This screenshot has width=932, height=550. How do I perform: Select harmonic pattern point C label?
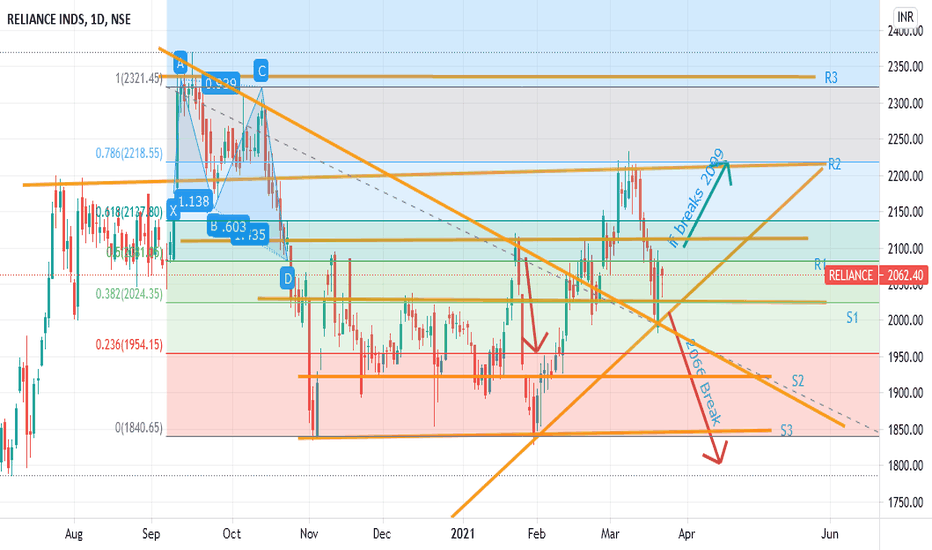261,71
